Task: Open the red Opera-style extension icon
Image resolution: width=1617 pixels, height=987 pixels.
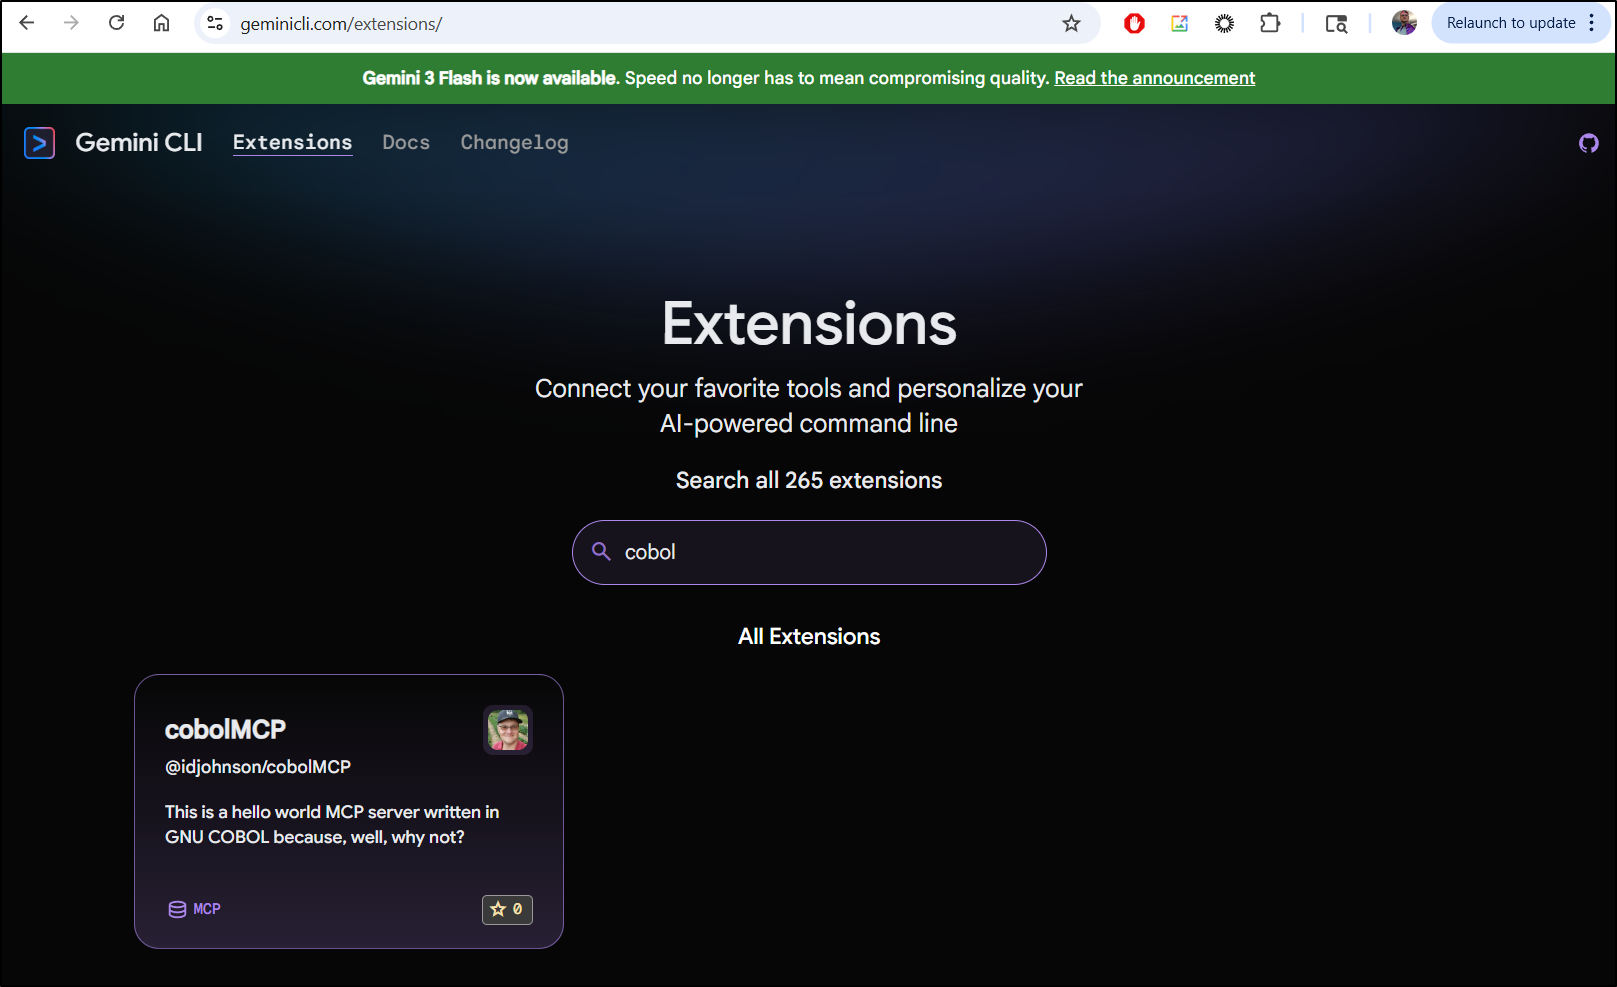Action: [x=1134, y=23]
